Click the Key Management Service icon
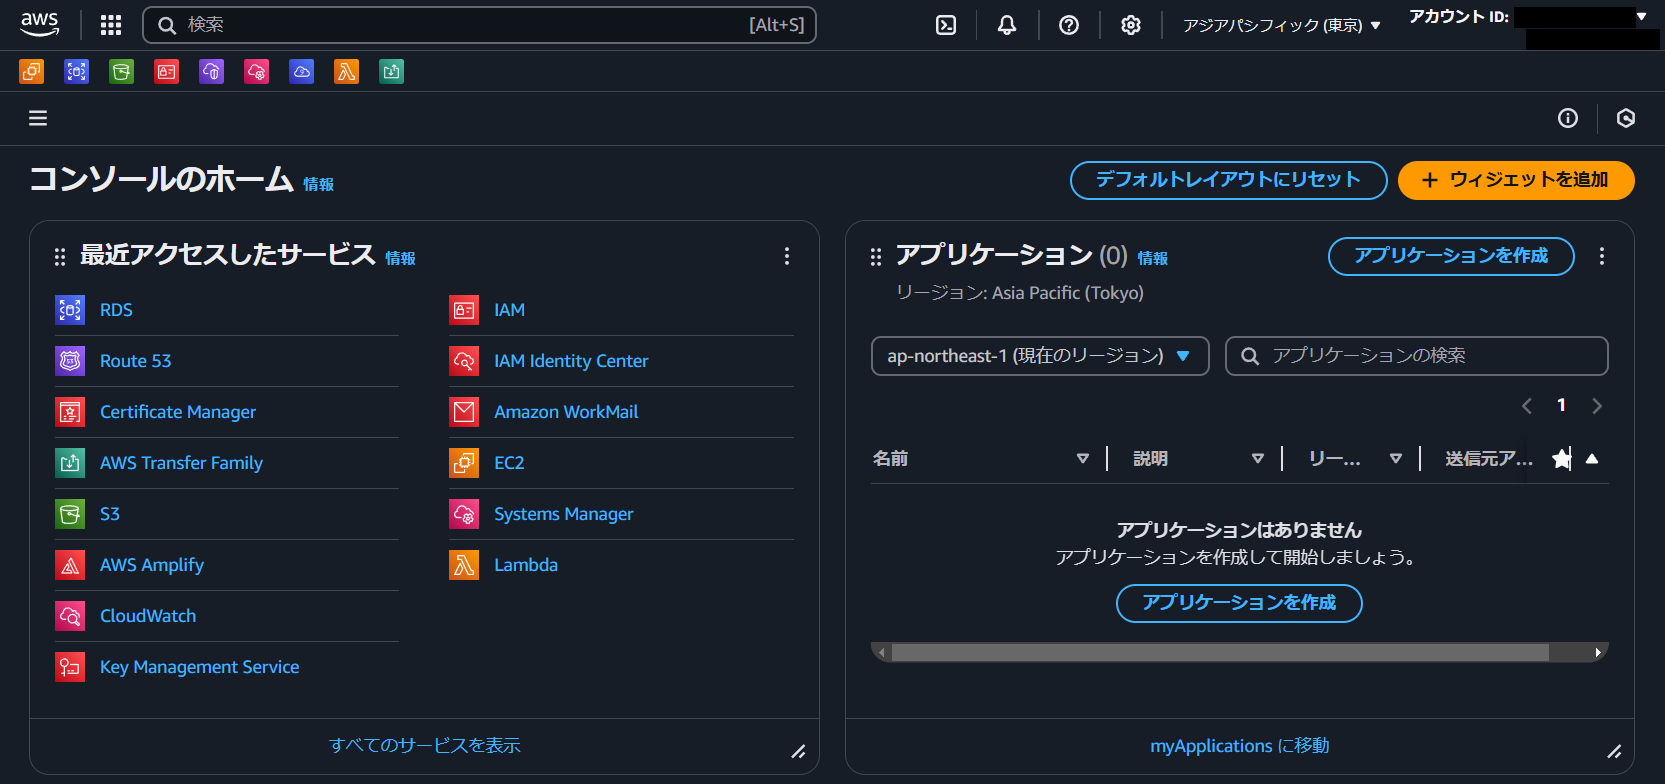1665x784 pixels. [70, 667]
